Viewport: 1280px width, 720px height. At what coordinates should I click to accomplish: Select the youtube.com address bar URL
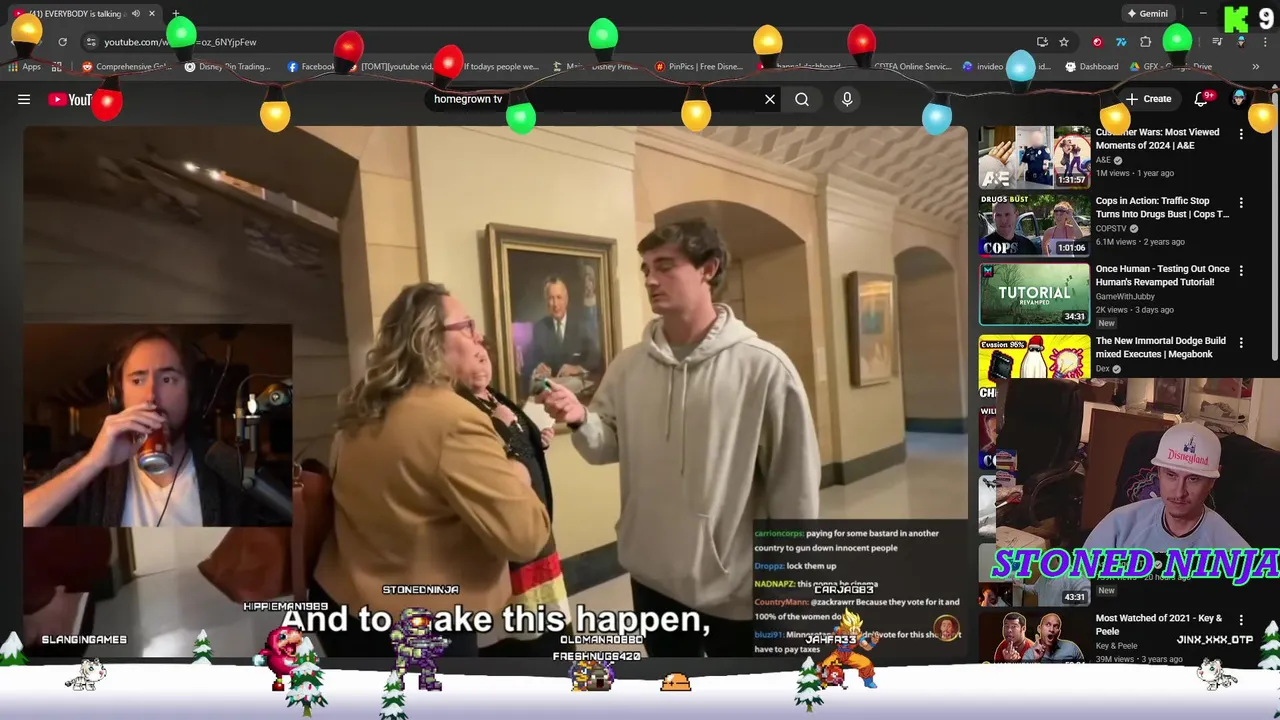coord(180,42)
